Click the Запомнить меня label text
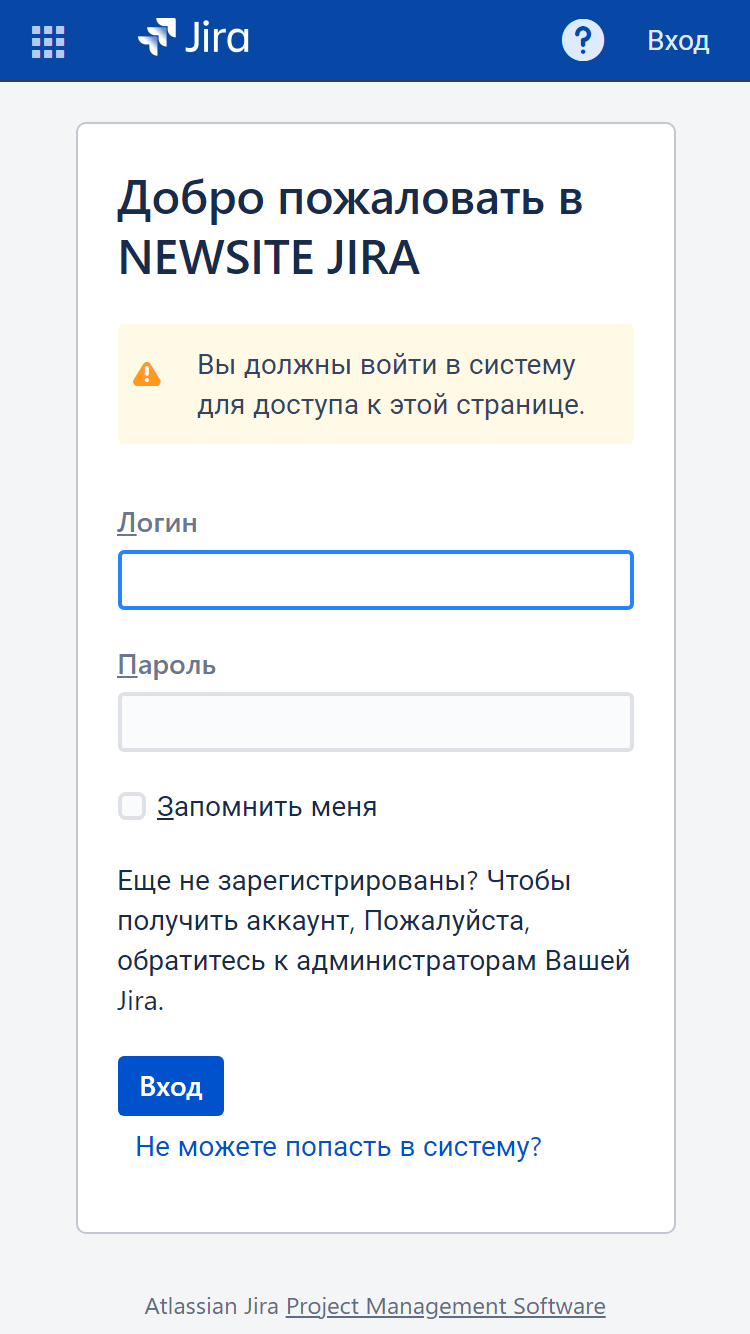750x1334 pixels. pyautogui.click(x=267, y=807)
